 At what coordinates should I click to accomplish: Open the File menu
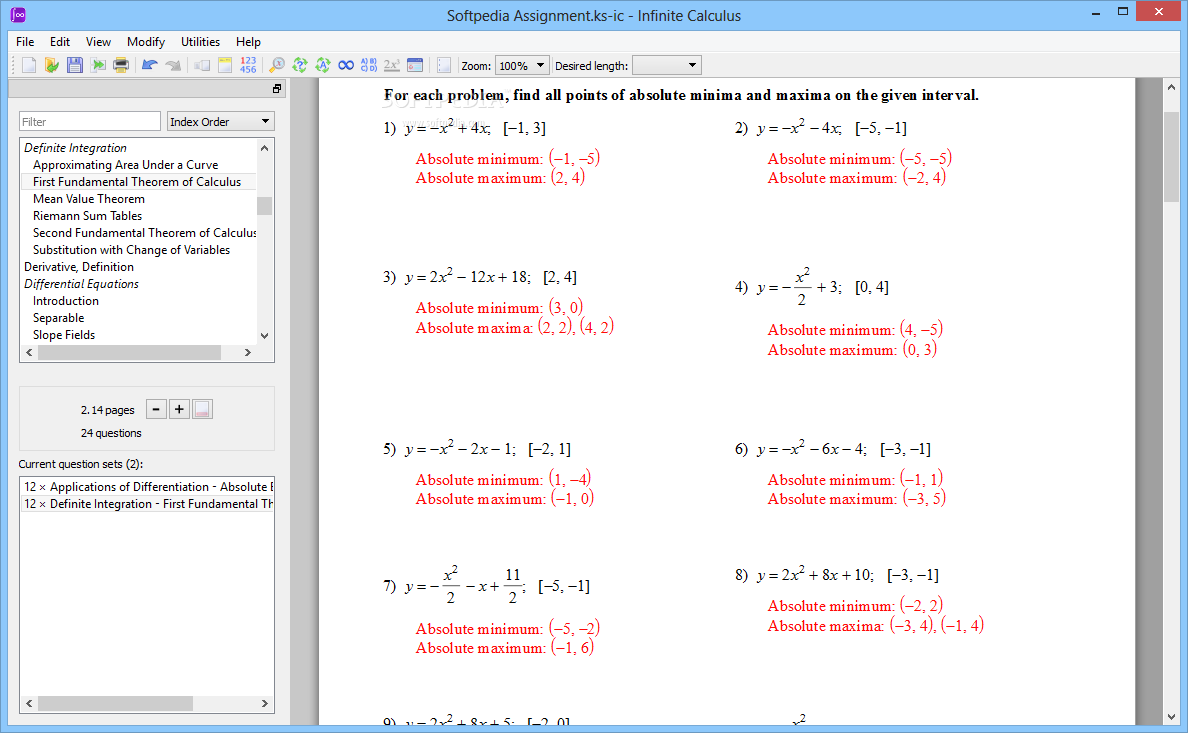tap(25, 42)
